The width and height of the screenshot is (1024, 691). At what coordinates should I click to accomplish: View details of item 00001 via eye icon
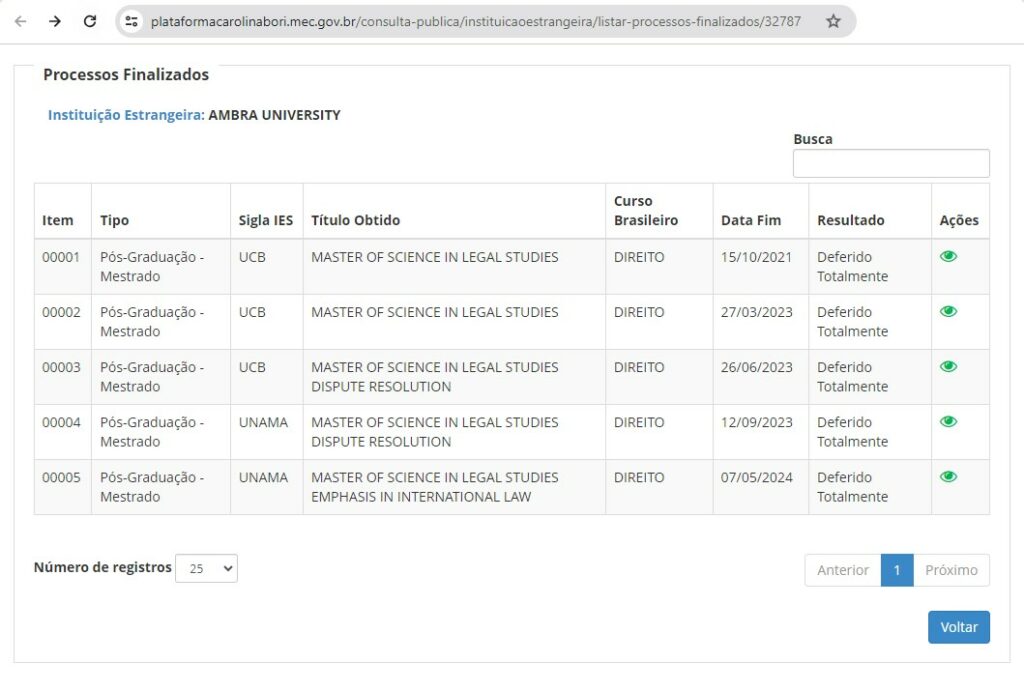(x=948, y=257)
